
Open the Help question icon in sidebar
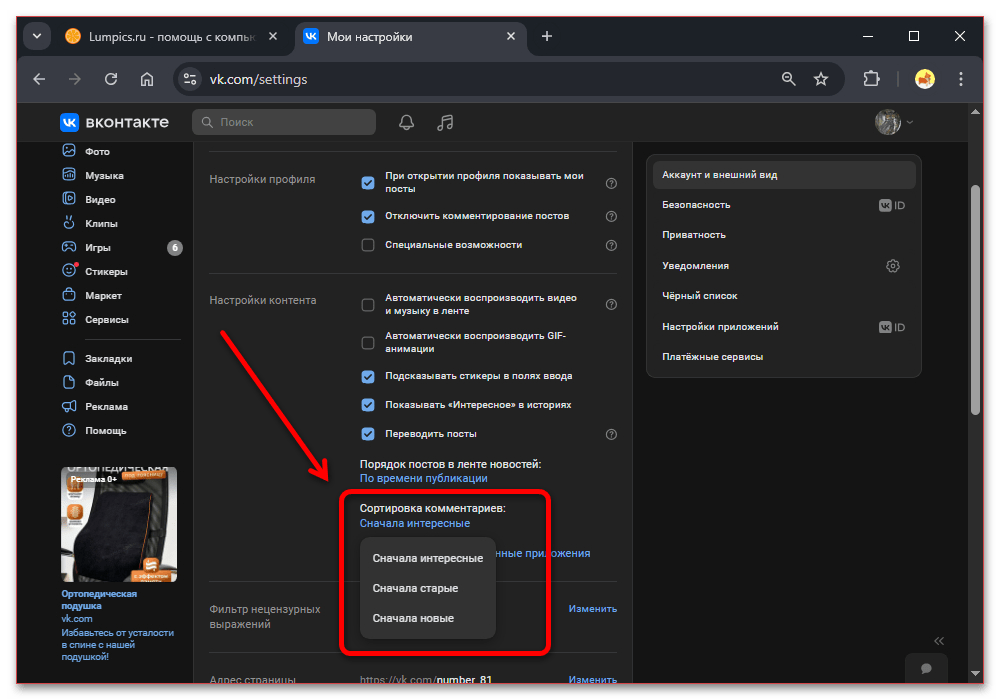(69, 430)
